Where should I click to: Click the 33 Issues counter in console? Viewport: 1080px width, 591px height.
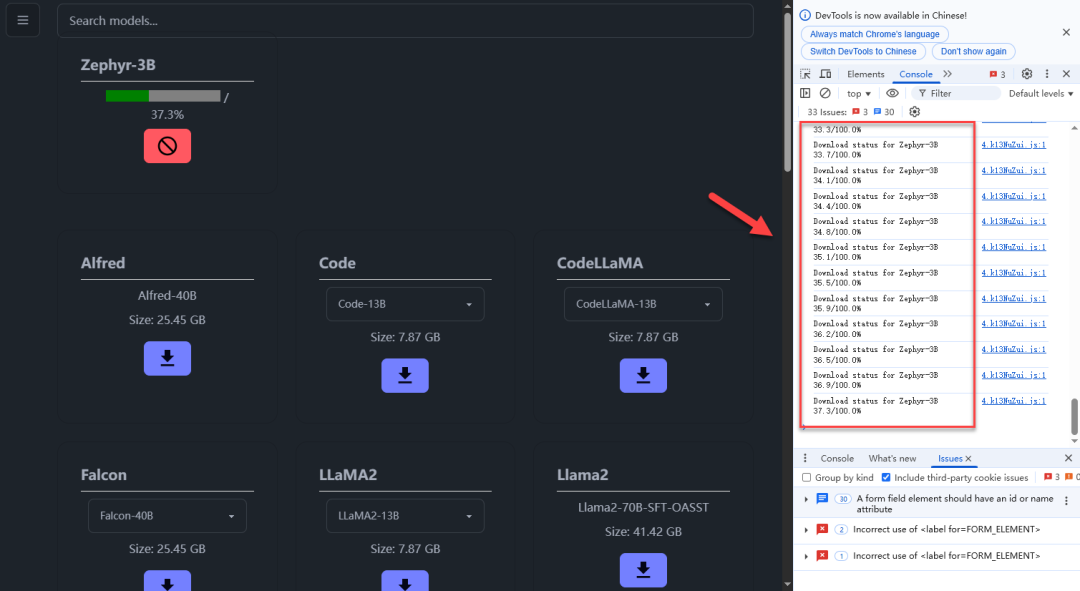point(851,112)
